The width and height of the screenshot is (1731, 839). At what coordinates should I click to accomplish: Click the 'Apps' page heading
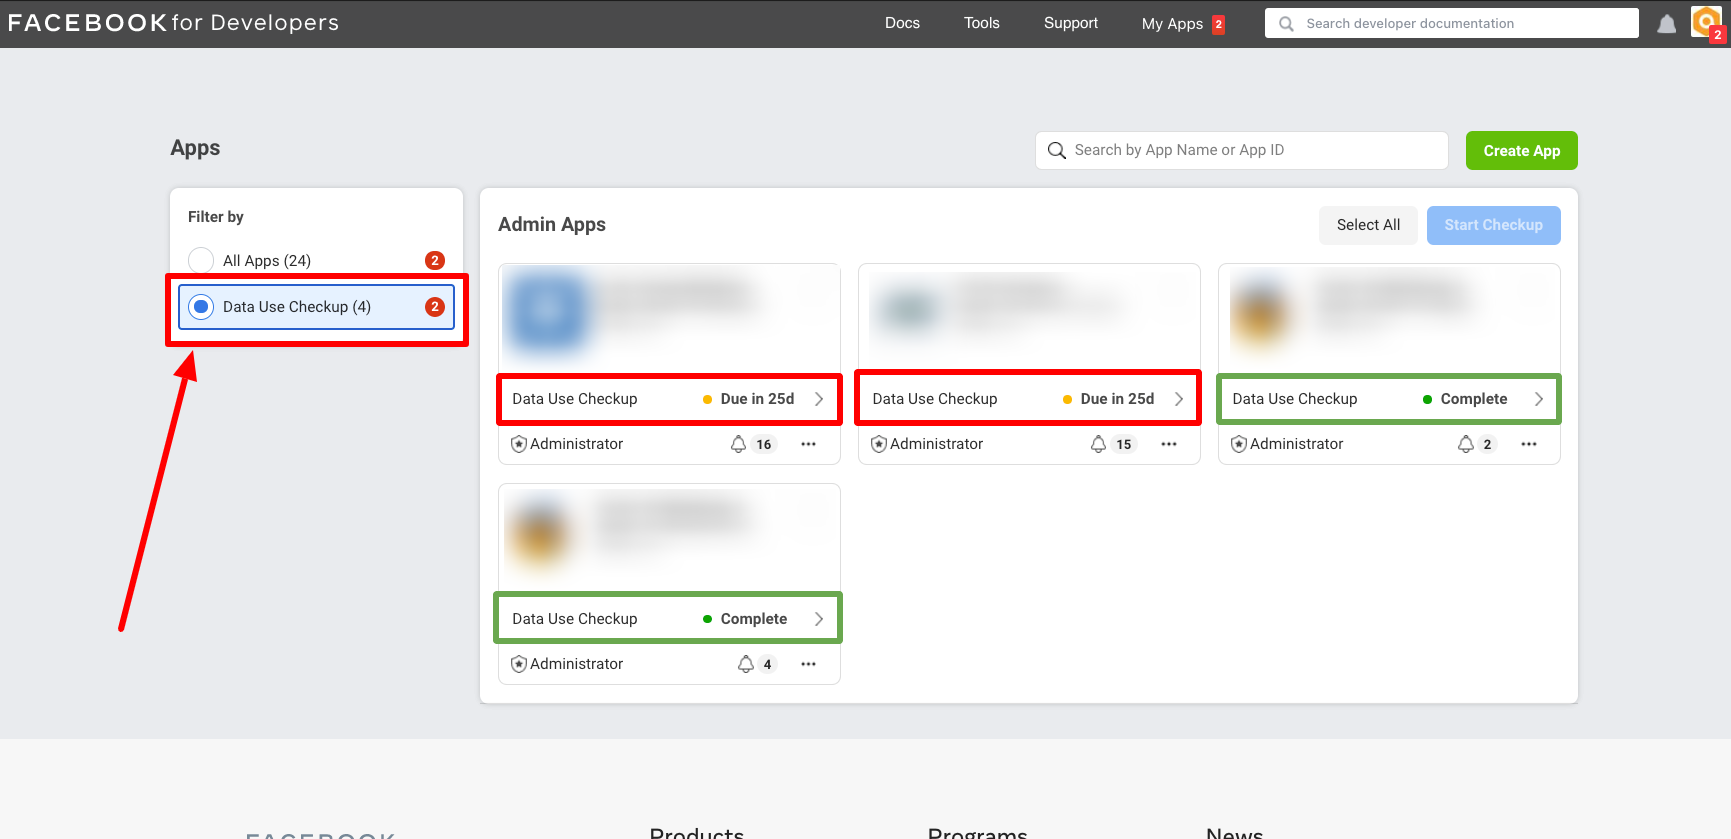click(195, 148)
